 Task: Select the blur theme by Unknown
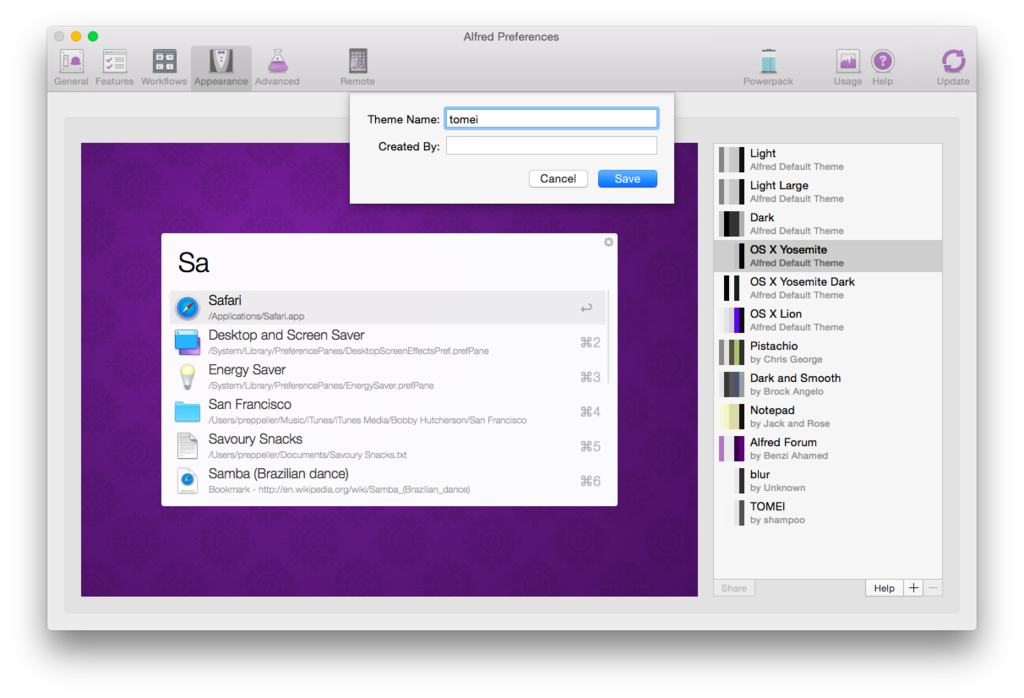[827, 480]
